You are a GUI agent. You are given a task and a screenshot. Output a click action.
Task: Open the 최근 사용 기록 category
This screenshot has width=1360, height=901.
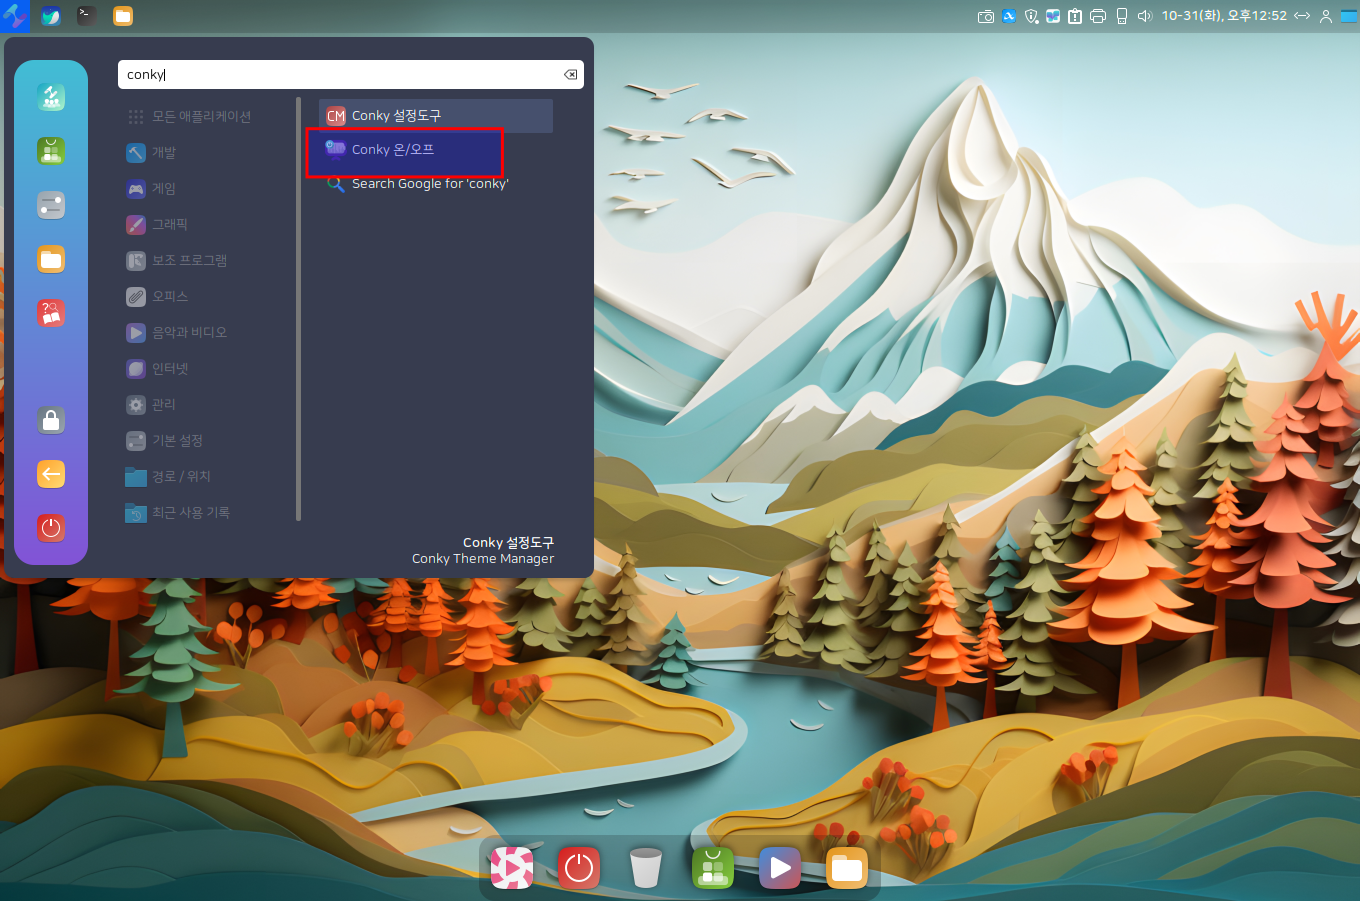coord(190,513)
